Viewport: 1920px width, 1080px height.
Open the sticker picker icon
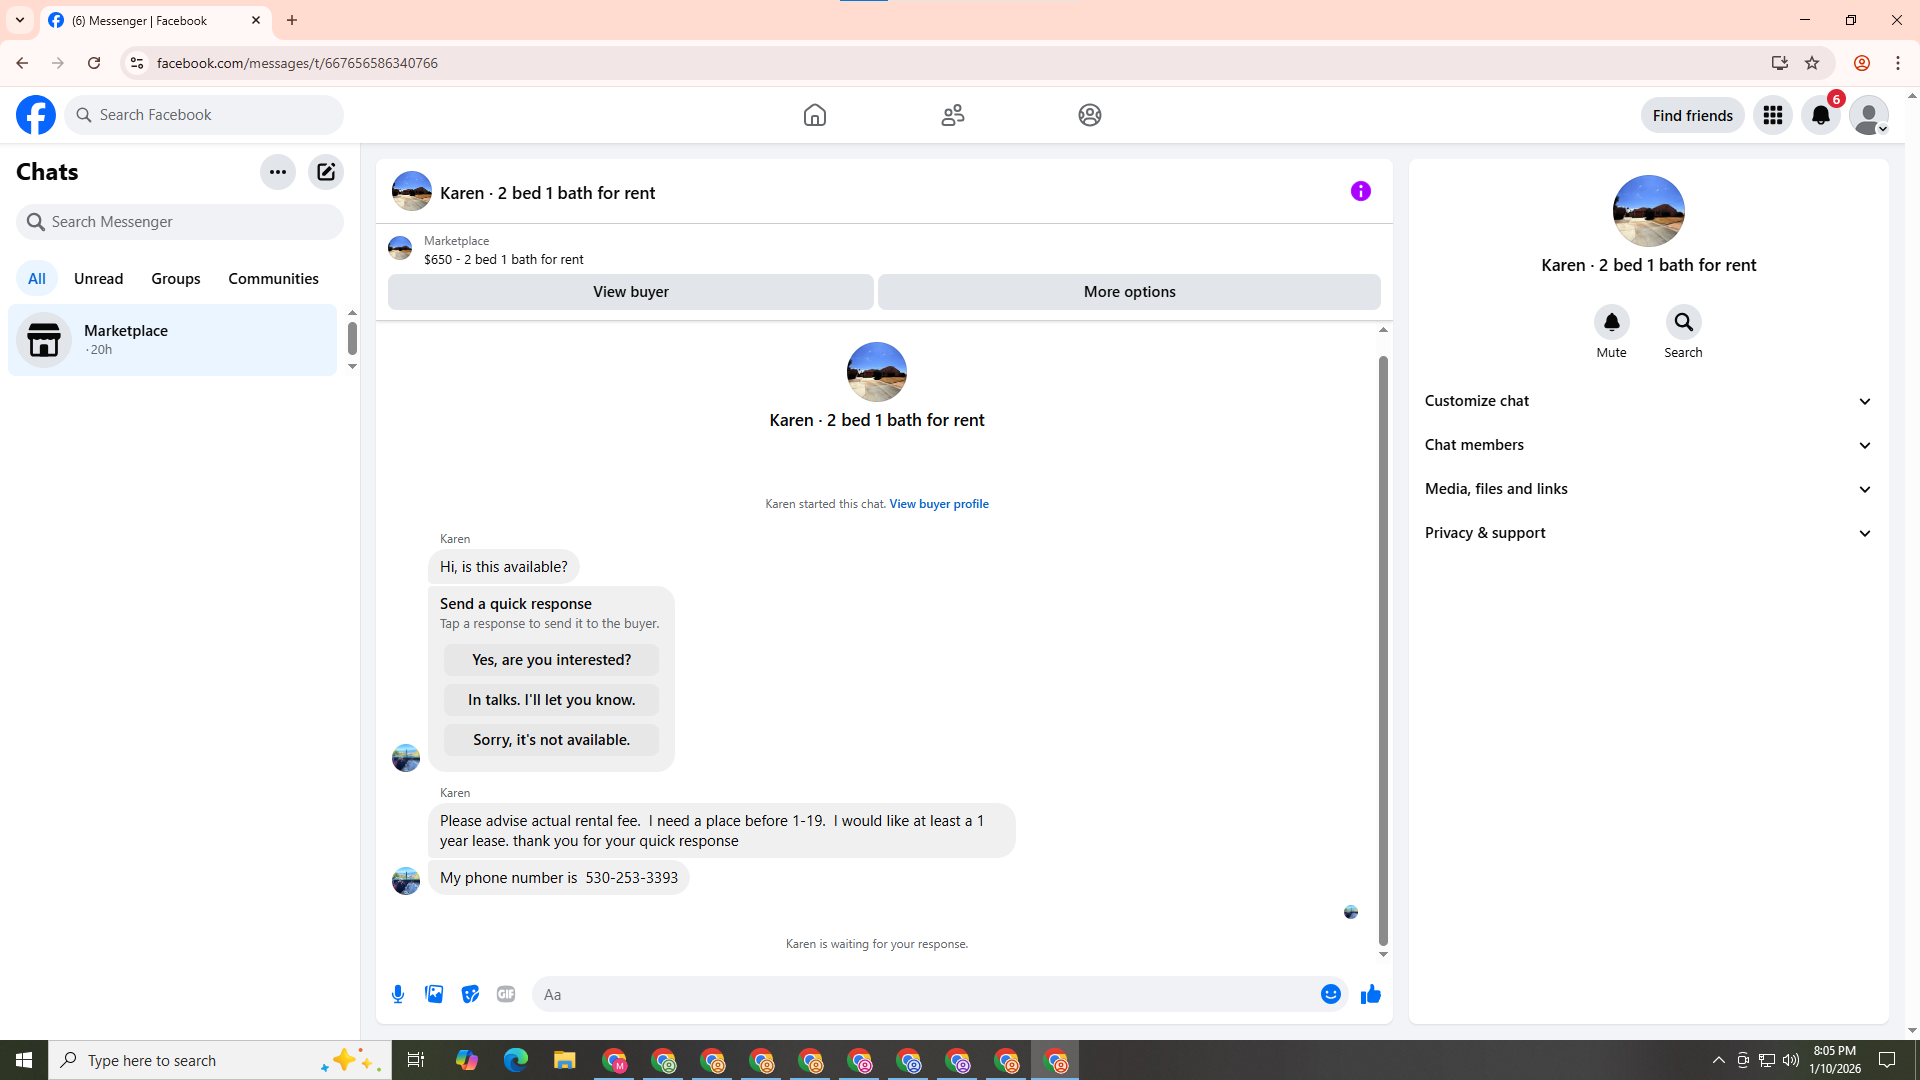[470, 994]
